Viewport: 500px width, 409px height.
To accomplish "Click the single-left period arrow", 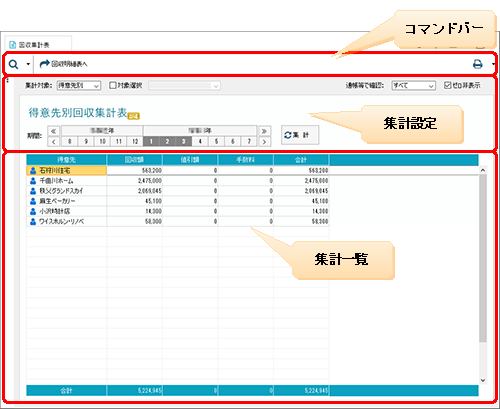I will (x=53, y=142).
